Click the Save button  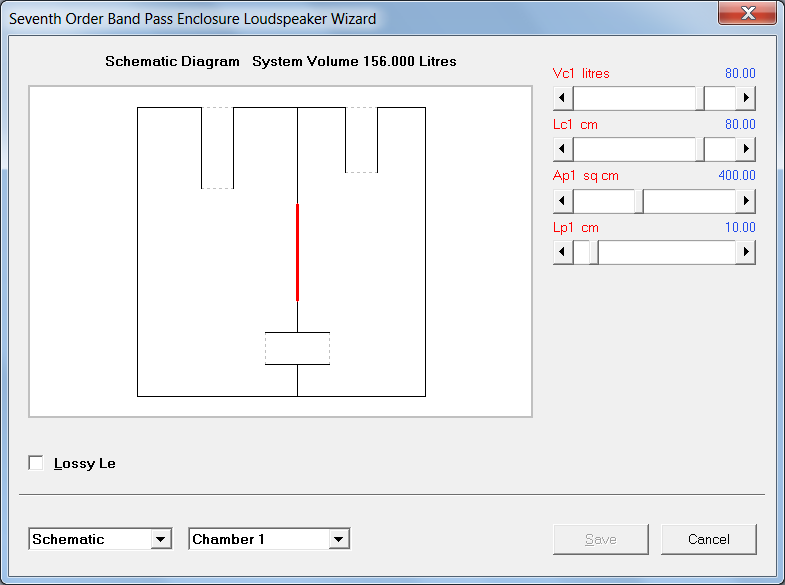click(x=601, y=539)
